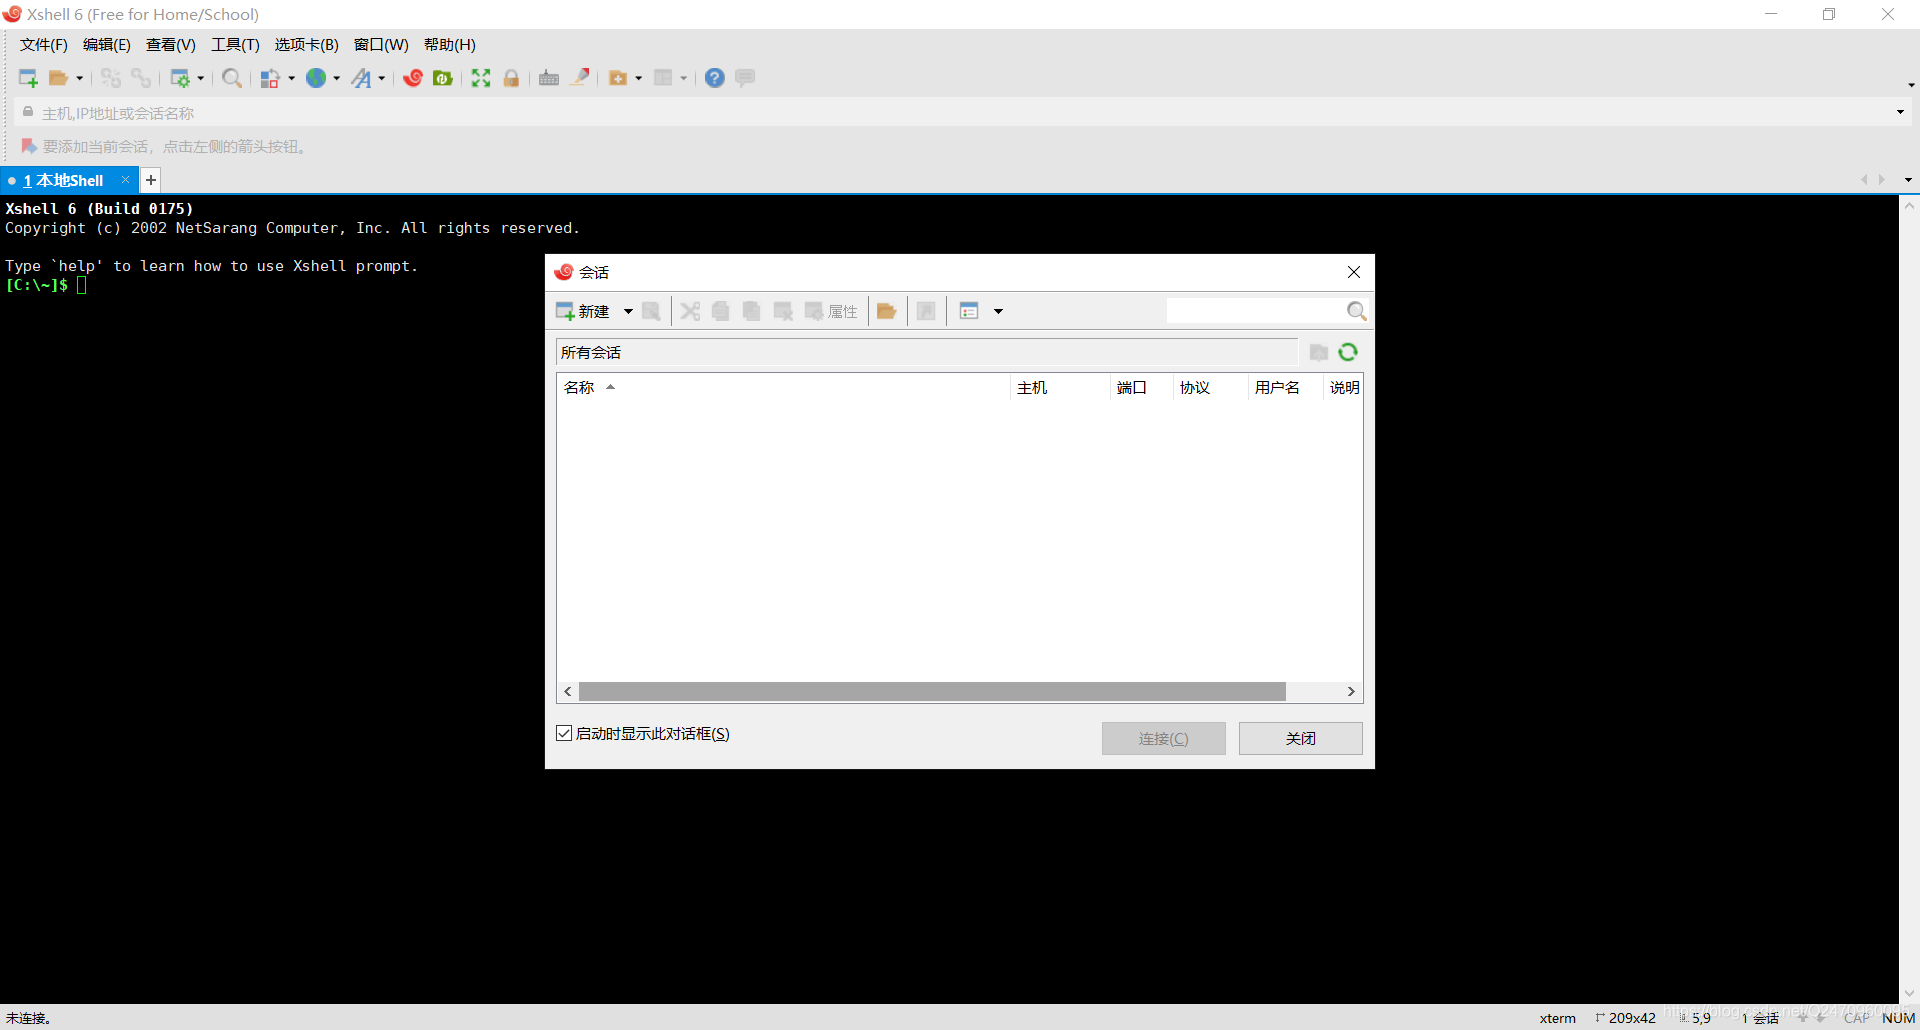The width and height of the screenshot is (1920, 1030).
Task: Expand the view mode dropdown in sessions dialog
Action: (998, 311)
